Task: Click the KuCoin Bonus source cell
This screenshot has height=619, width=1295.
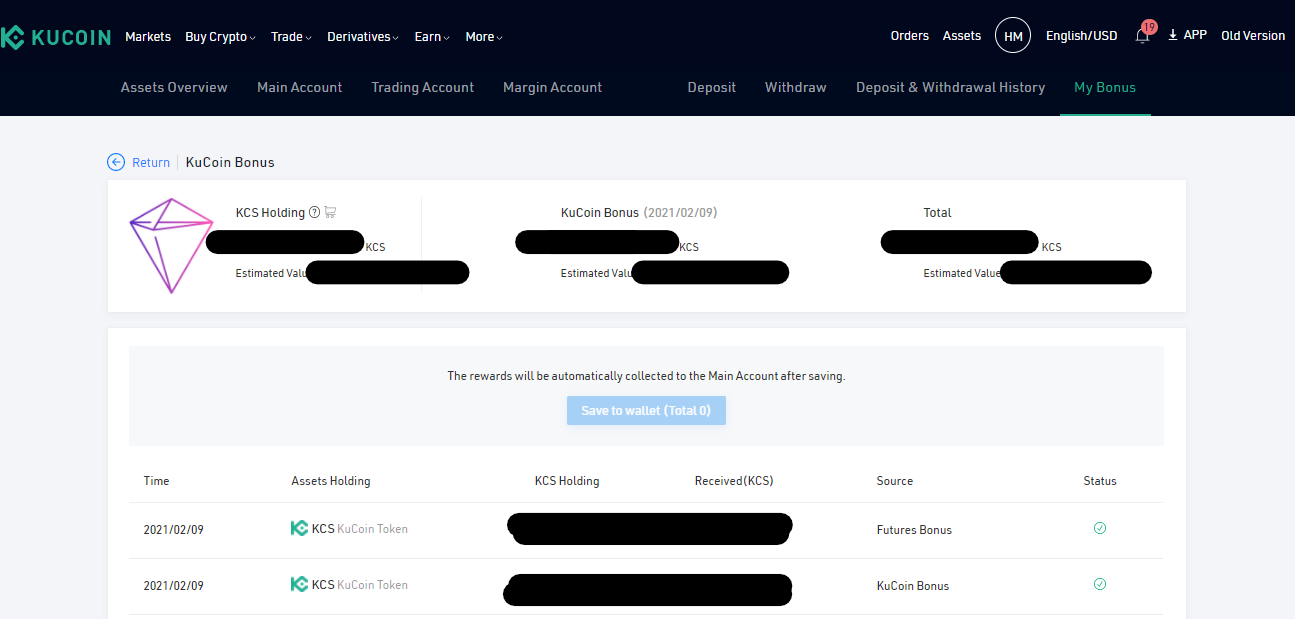Action: tap(913, 586)
